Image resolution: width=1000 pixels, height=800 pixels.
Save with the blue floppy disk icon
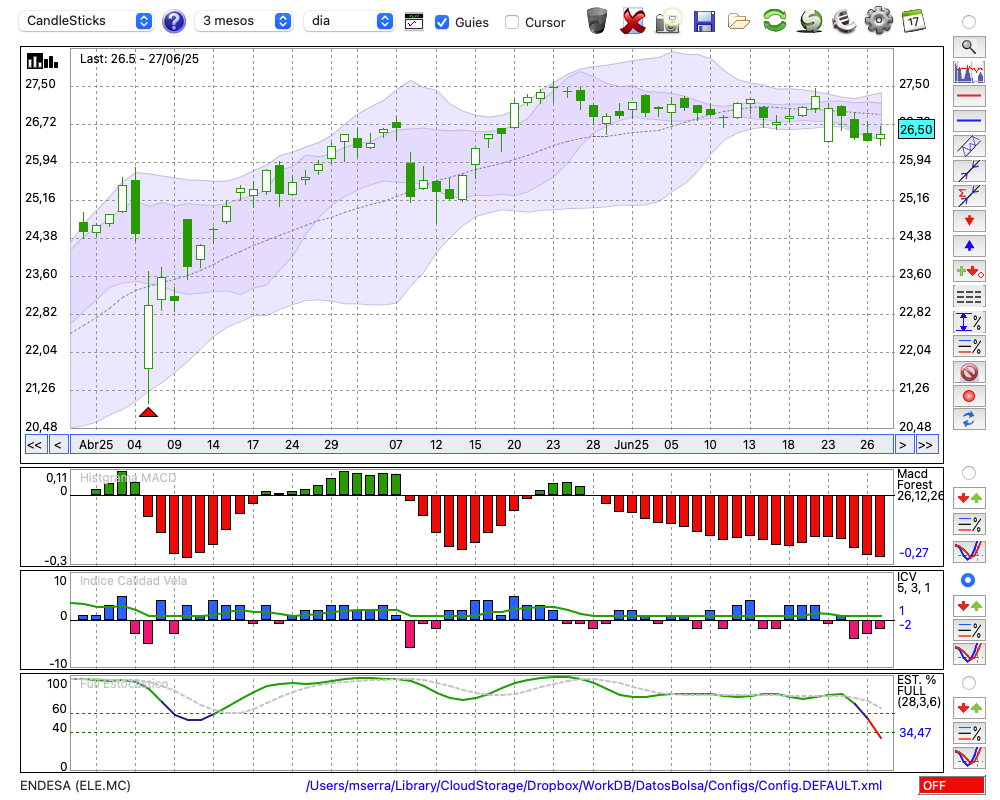[704, 22]
